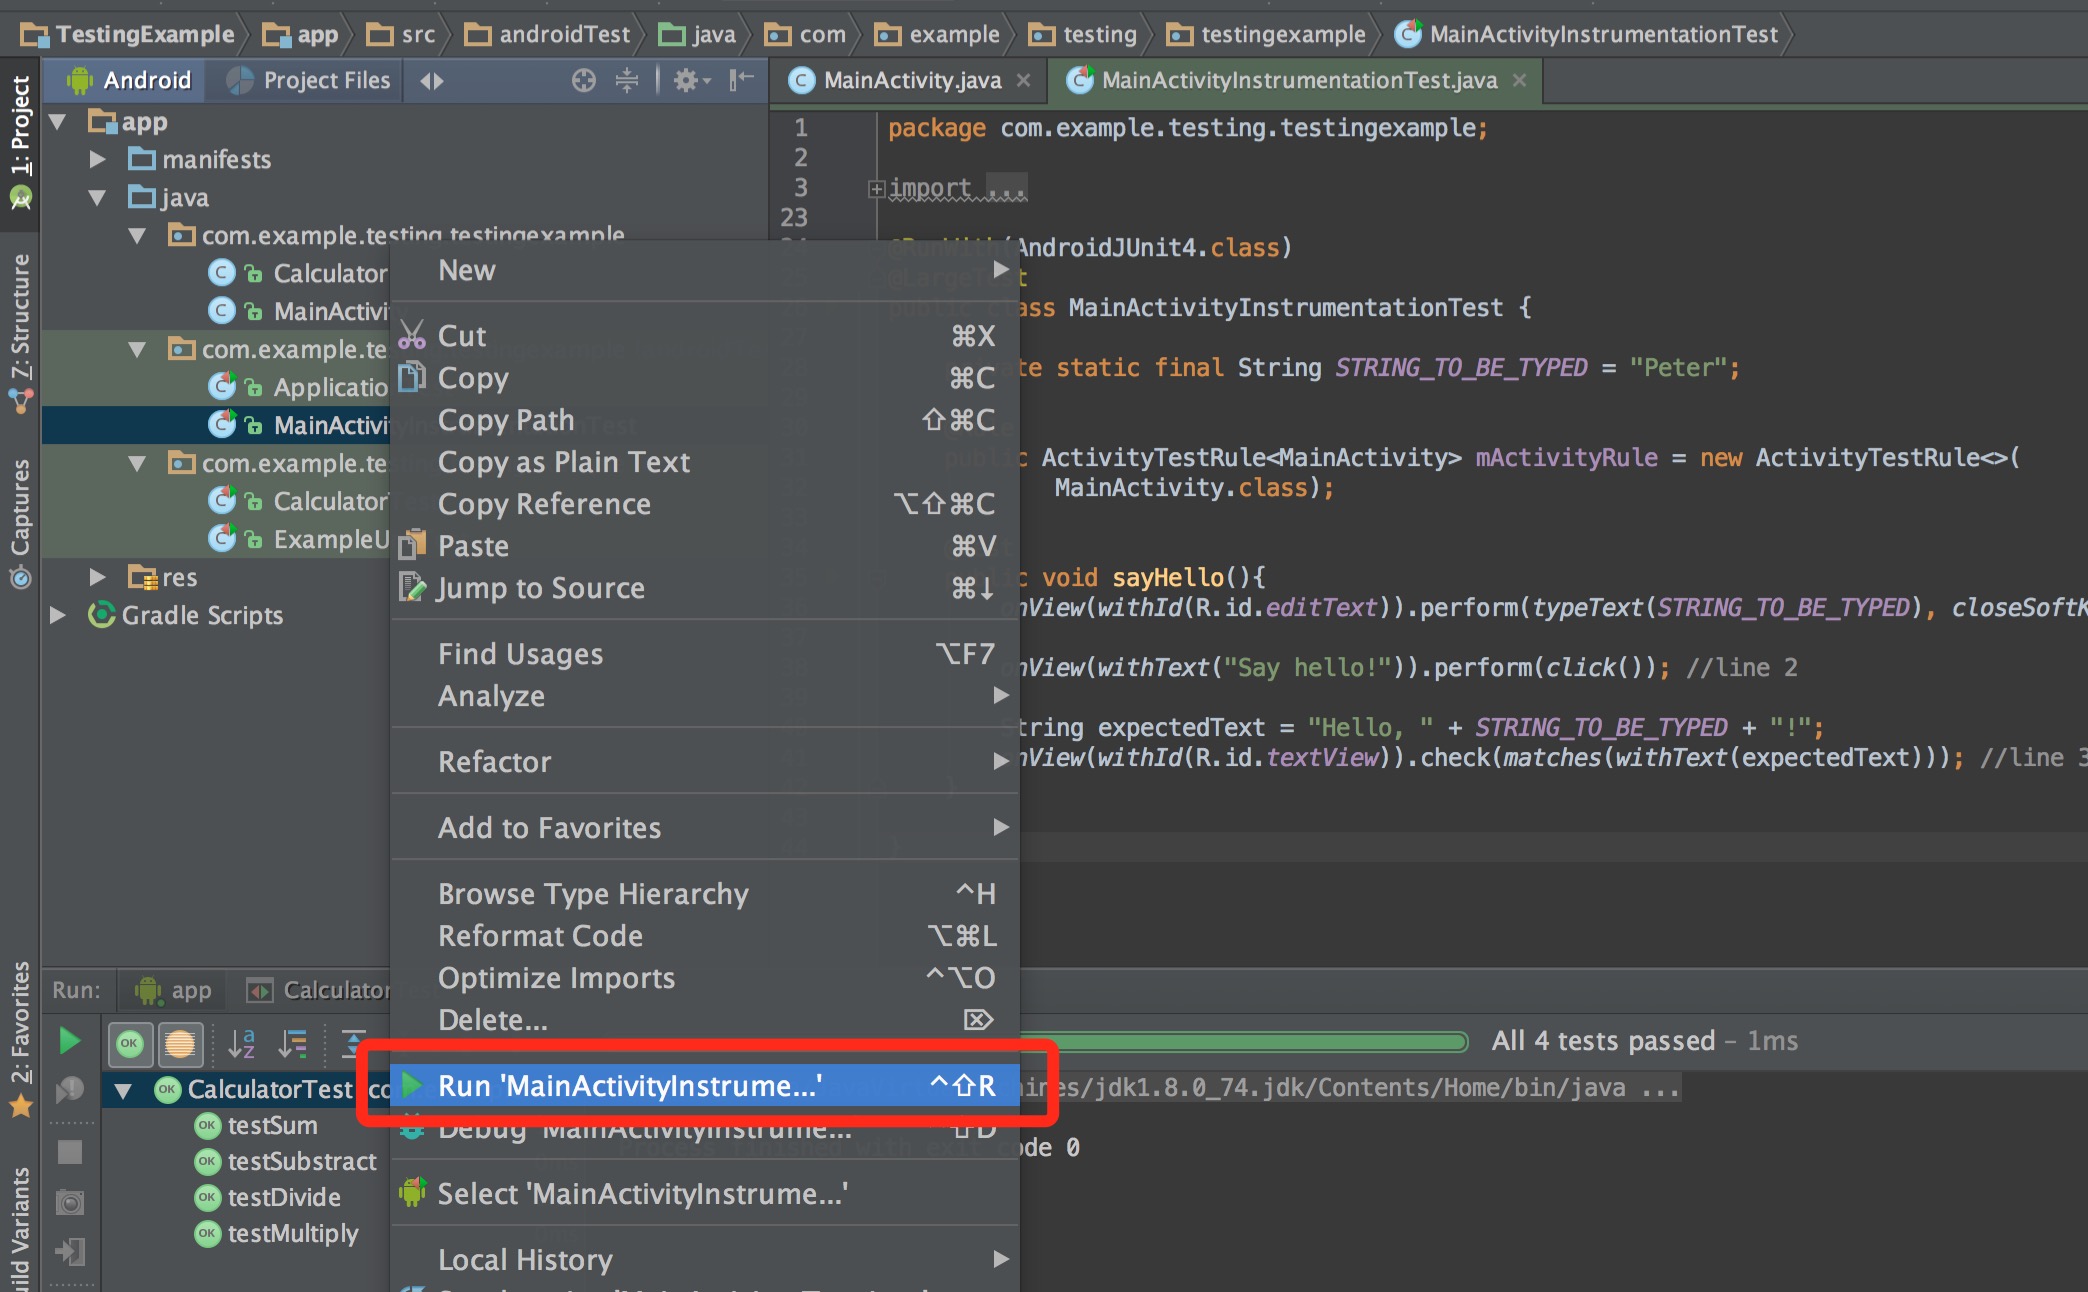This screenshot has width=2088, height=1292.
Task: Select the testDivide test result
Action: tap(268, 1198)
